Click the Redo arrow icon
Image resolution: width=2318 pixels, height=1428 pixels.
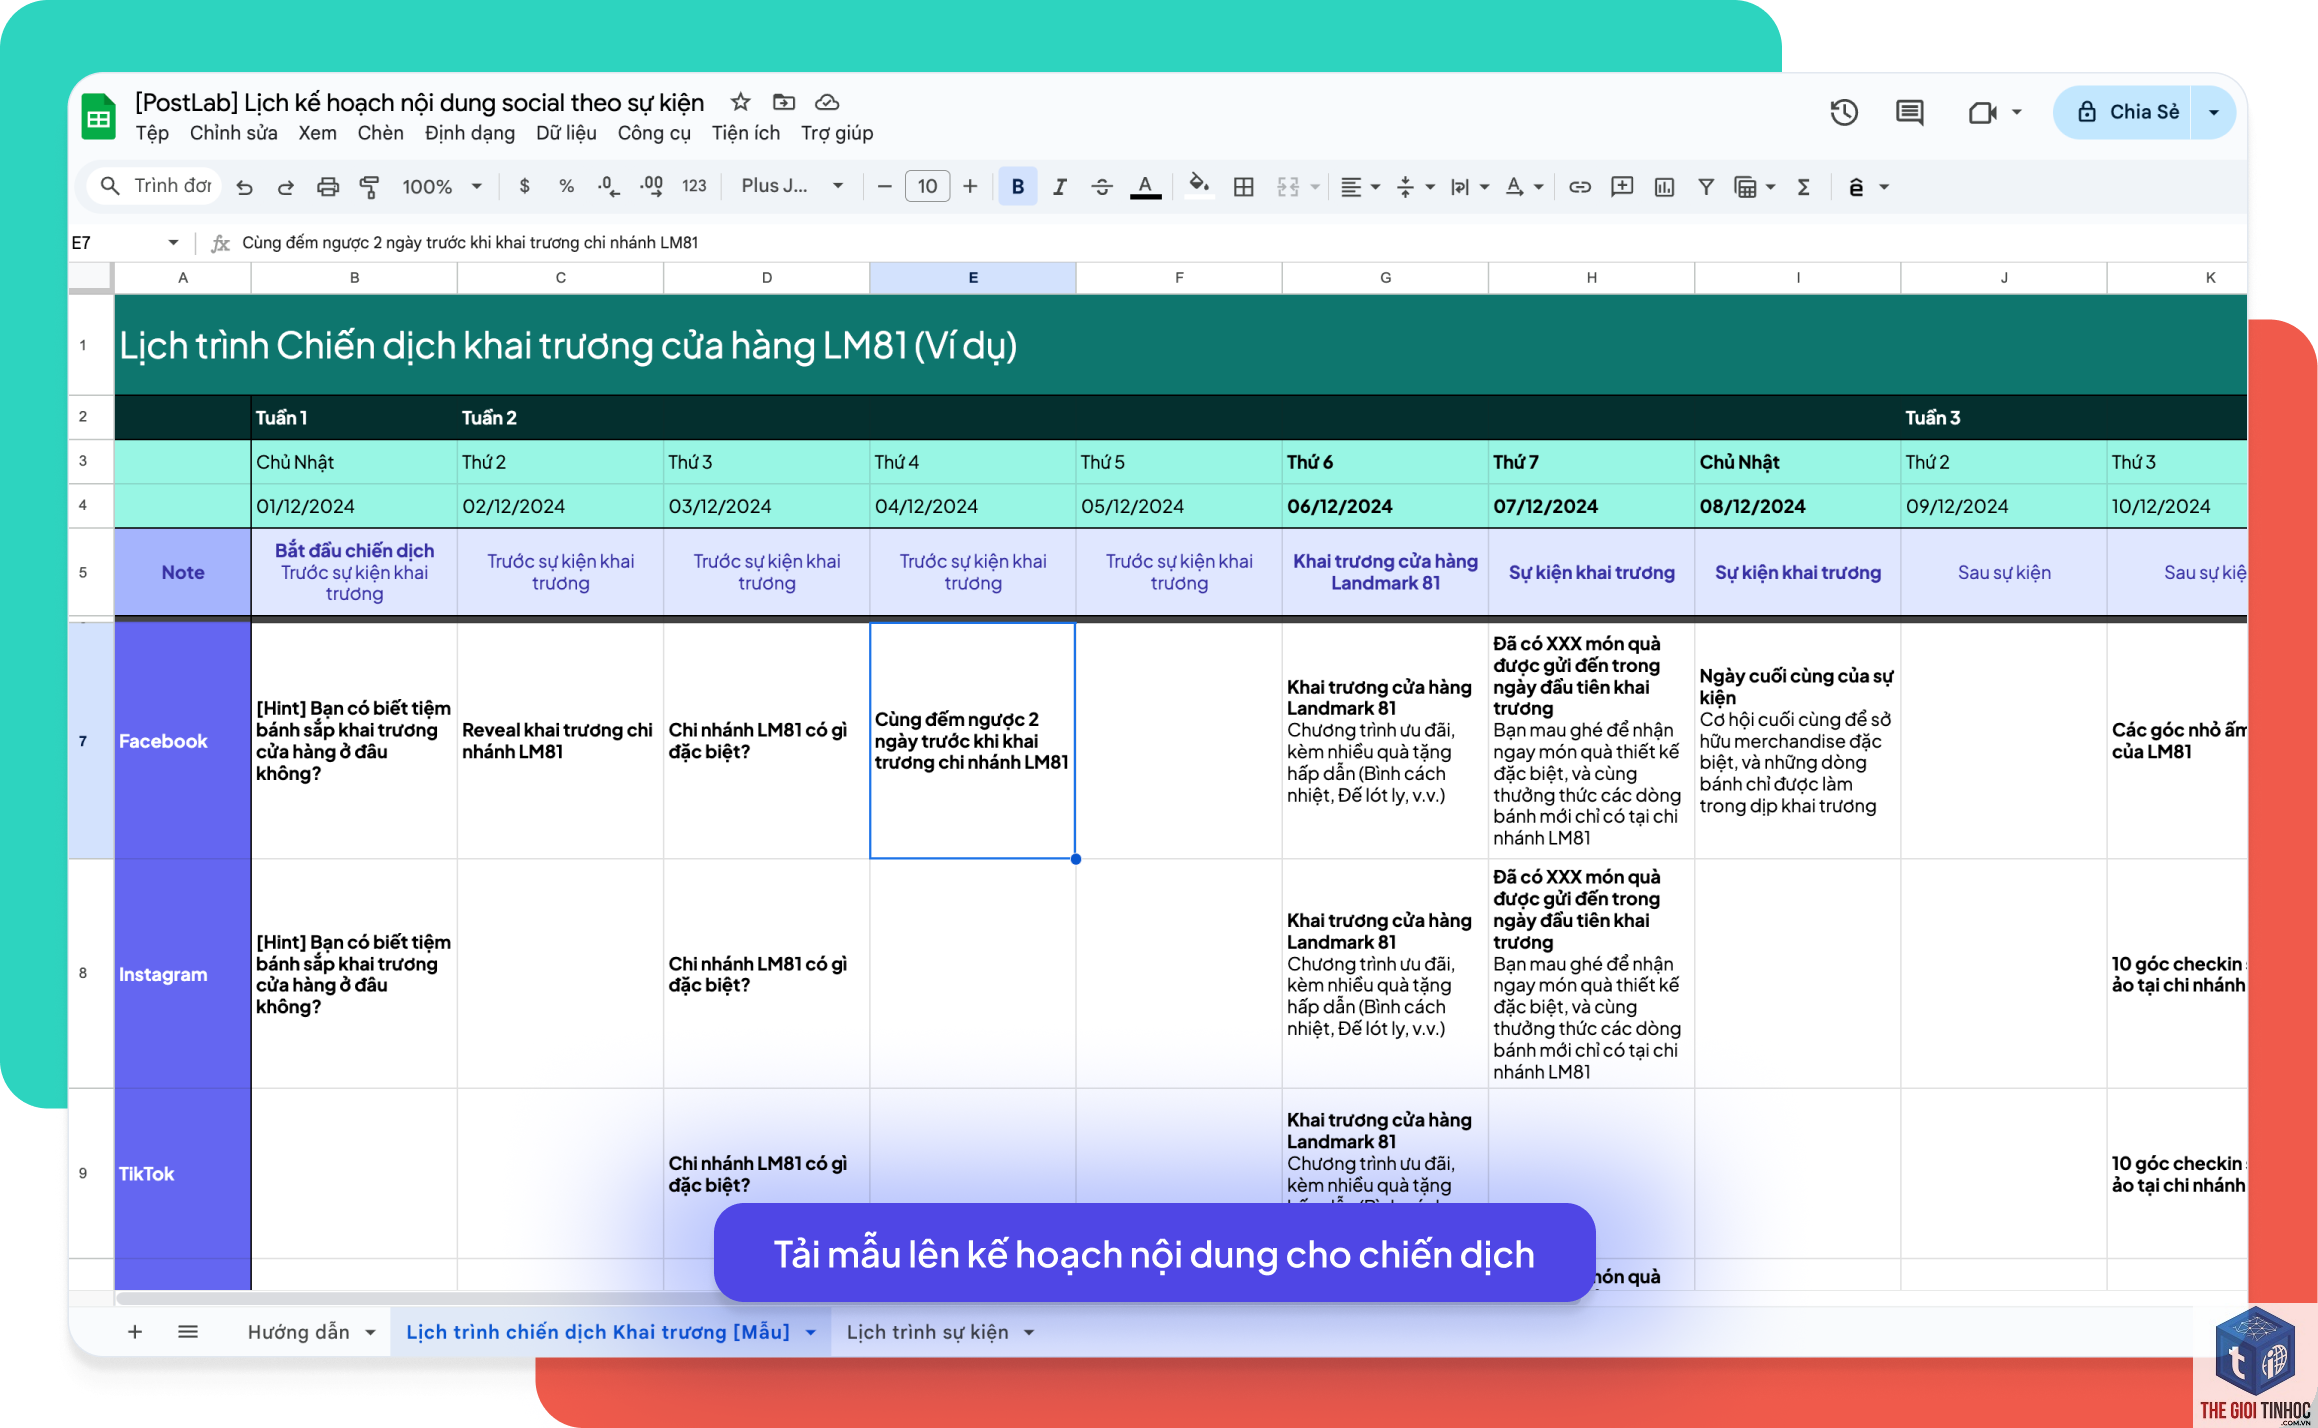tap(285, 187)
